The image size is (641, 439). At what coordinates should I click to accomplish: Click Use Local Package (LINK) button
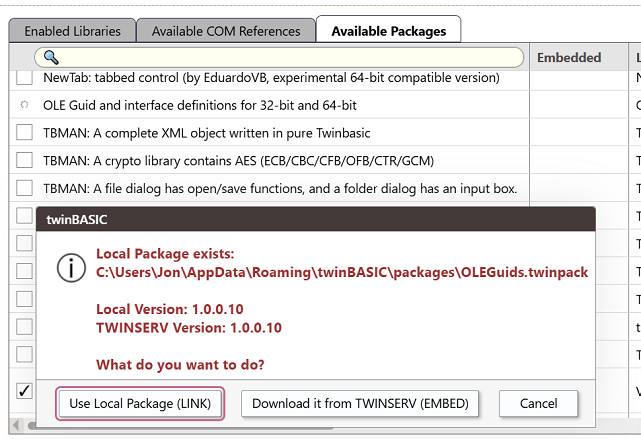pyautogui.click(x=140, y=403)
